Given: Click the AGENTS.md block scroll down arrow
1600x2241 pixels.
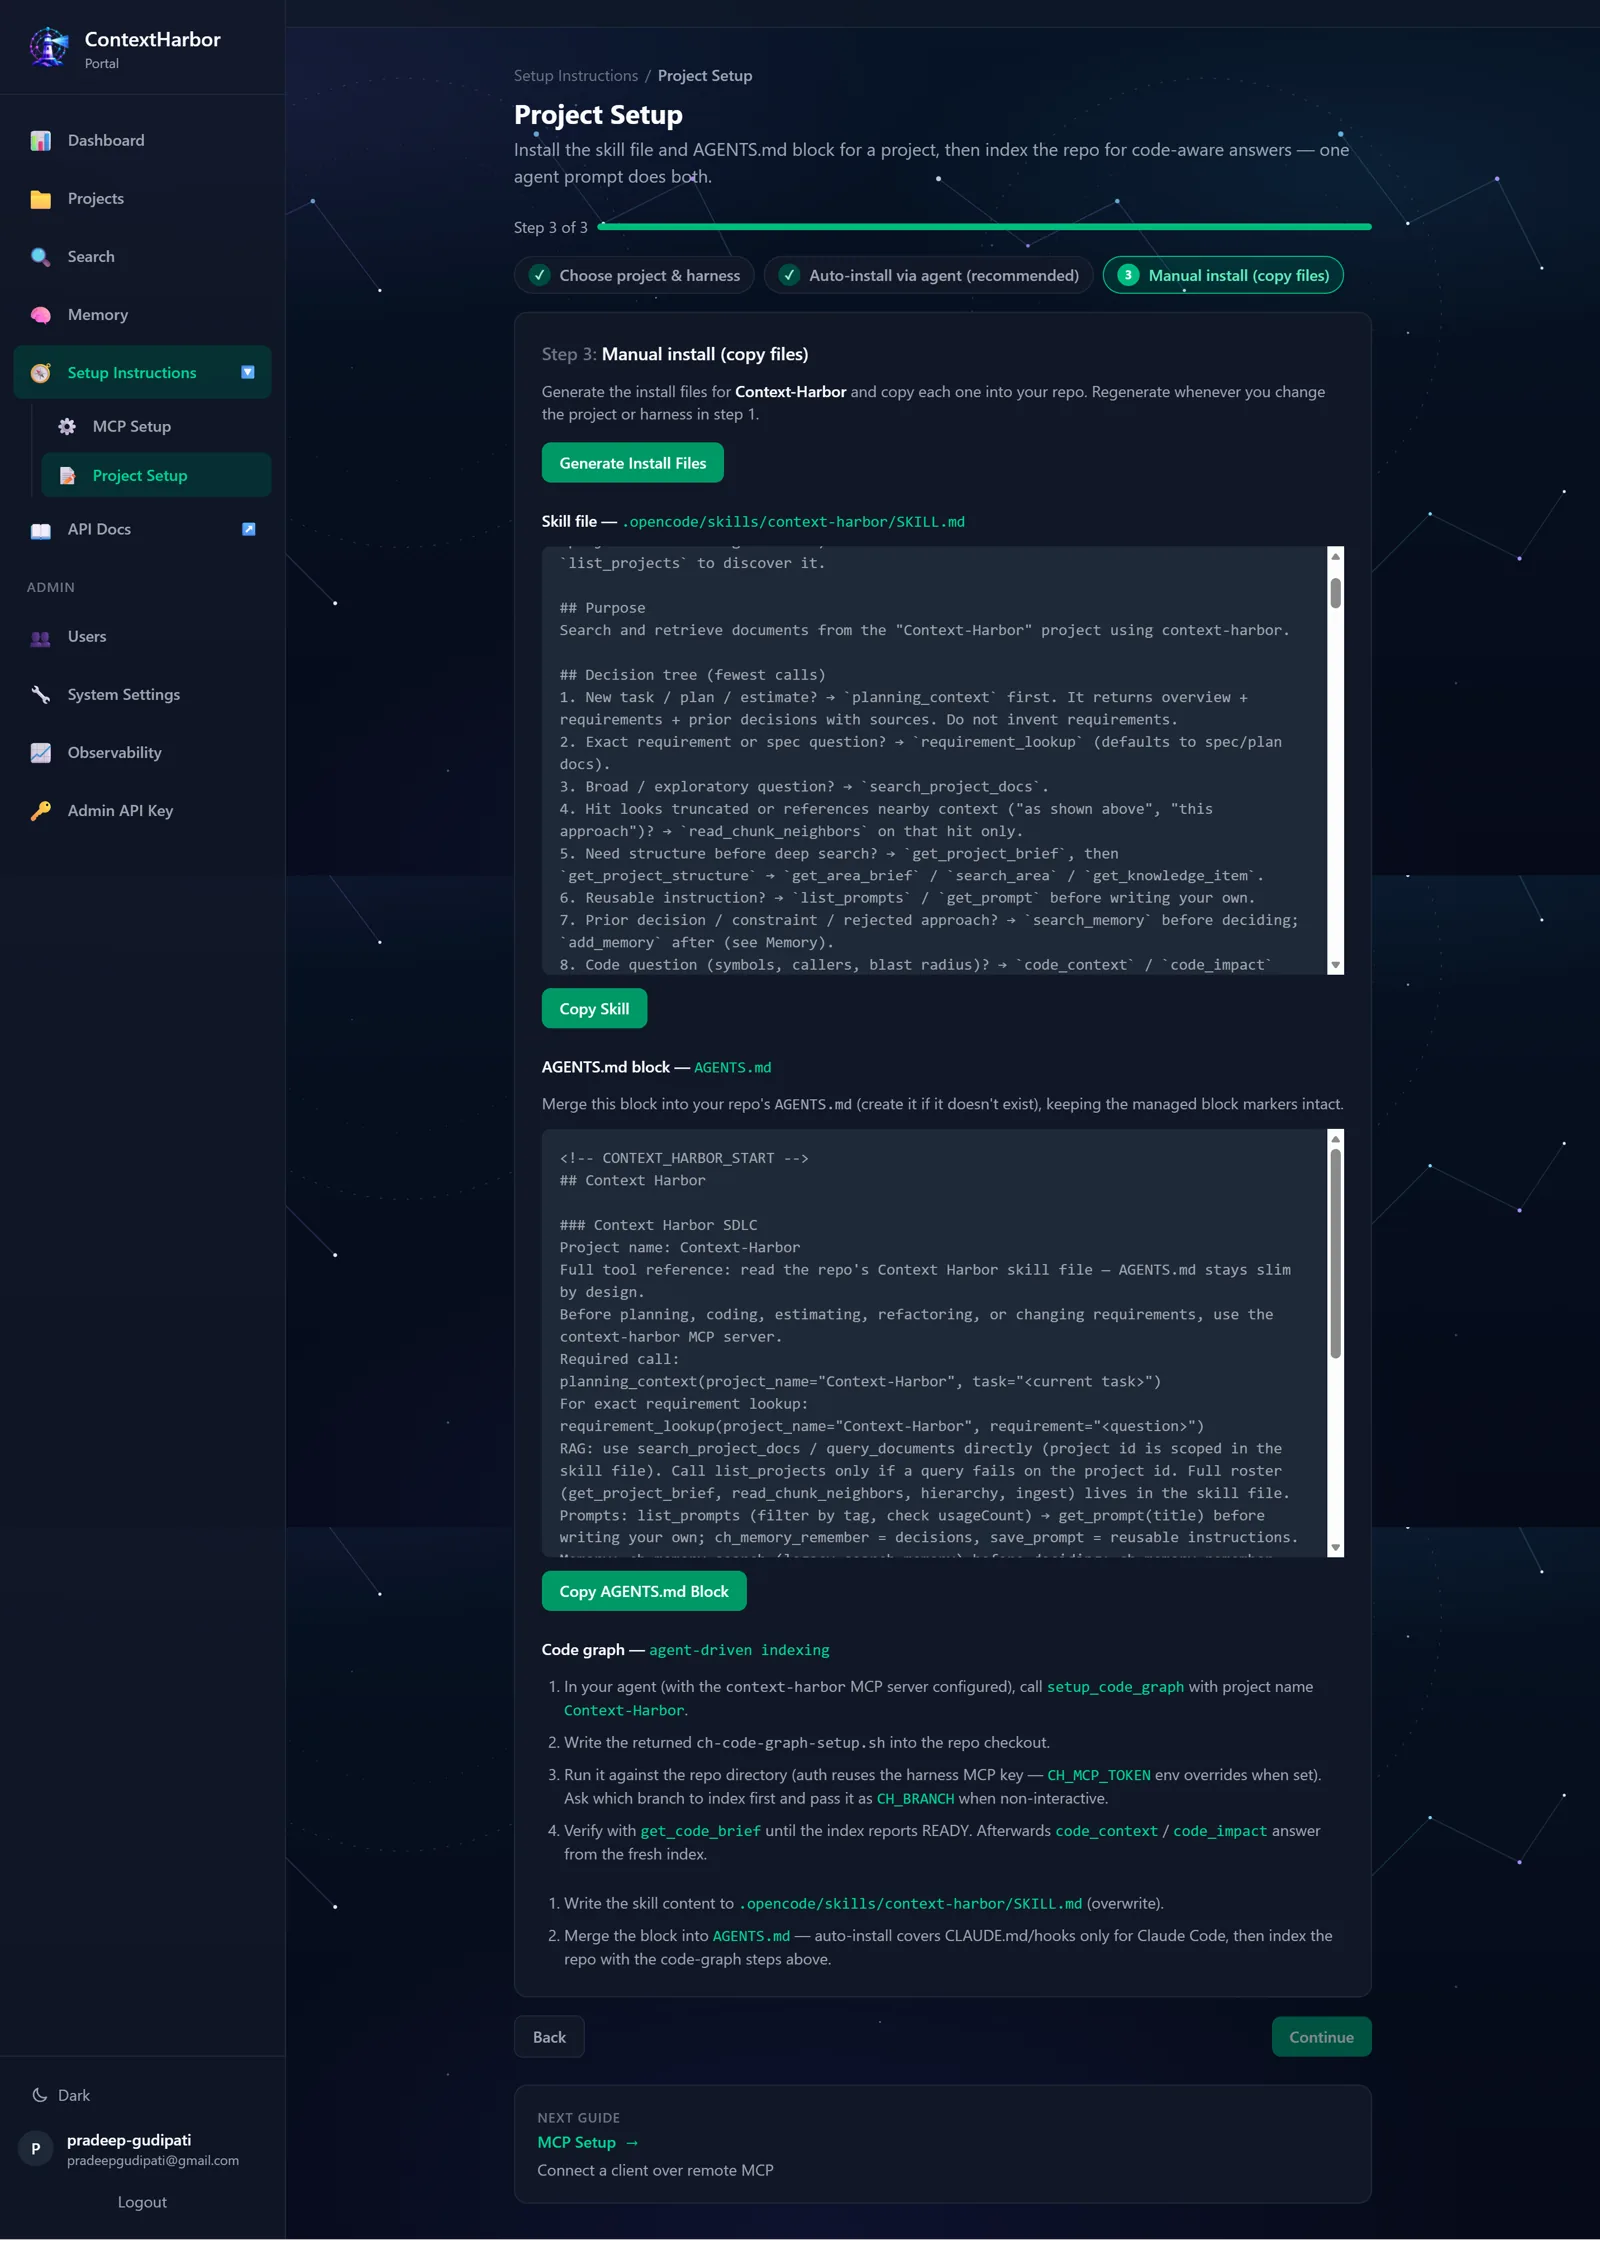Looking at the screenshot, I should tap(1335, 1548).
